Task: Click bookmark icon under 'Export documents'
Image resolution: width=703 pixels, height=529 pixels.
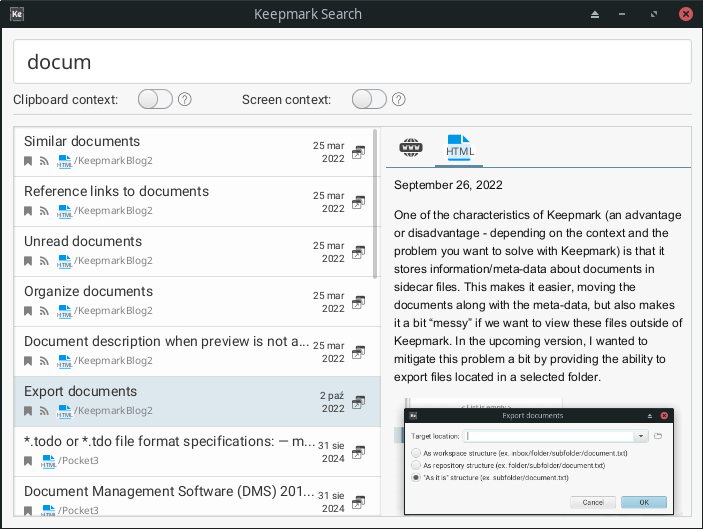Action: [28, 411]
